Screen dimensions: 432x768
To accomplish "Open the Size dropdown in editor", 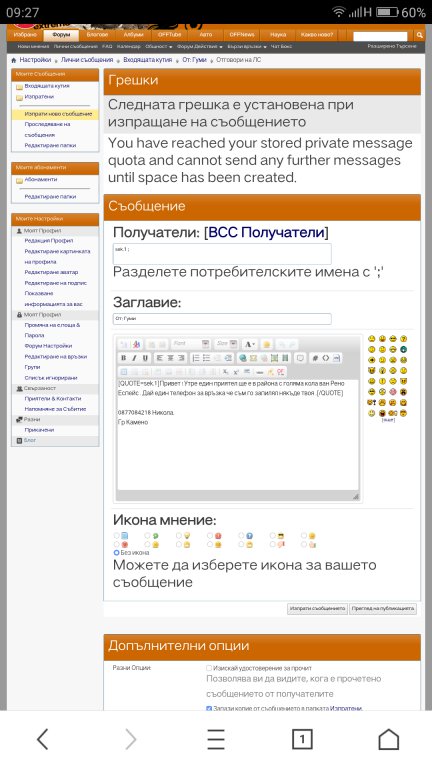I will tap(226, 344).
